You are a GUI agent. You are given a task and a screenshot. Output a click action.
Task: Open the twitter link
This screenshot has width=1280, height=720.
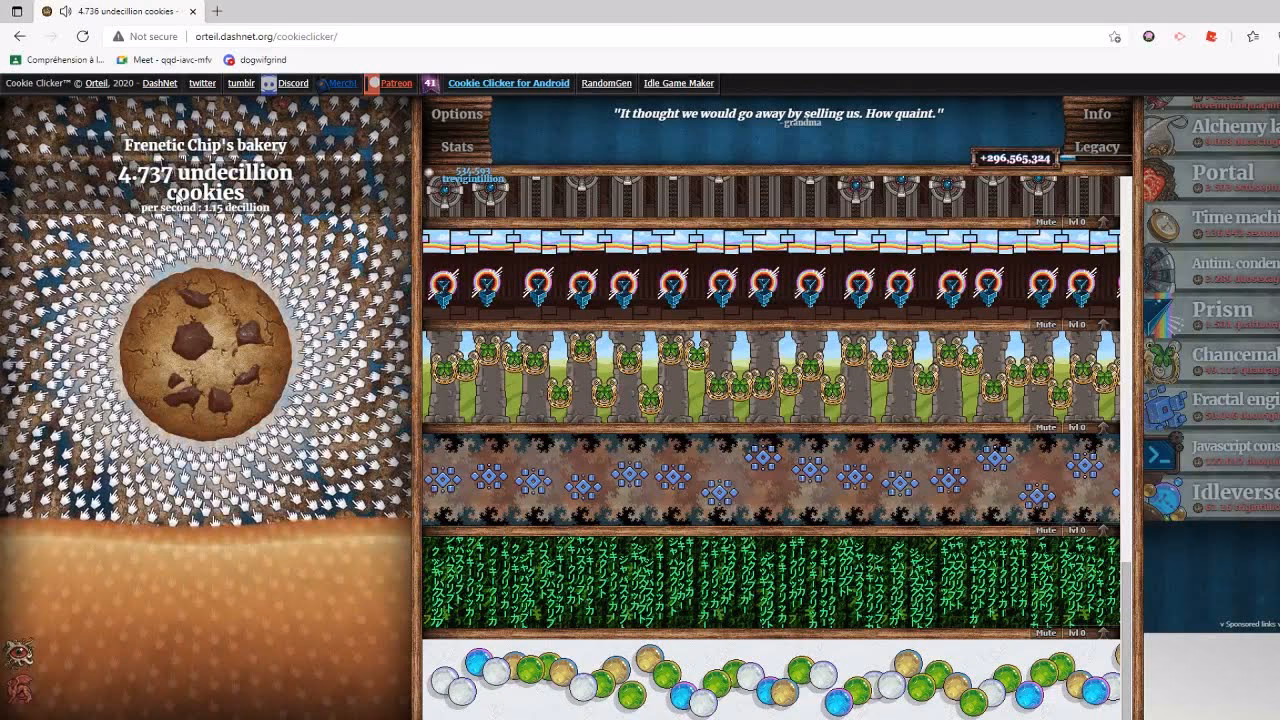(x=202, y=83)
